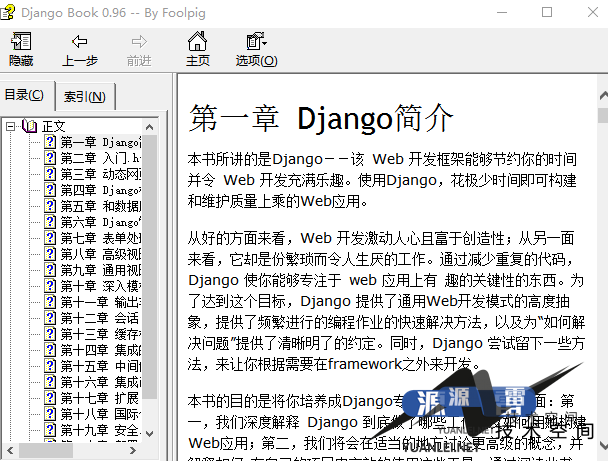The image size is (608, 461).
Task: Click the content pane scroll up arrow
Action: [x=603, y=95]
